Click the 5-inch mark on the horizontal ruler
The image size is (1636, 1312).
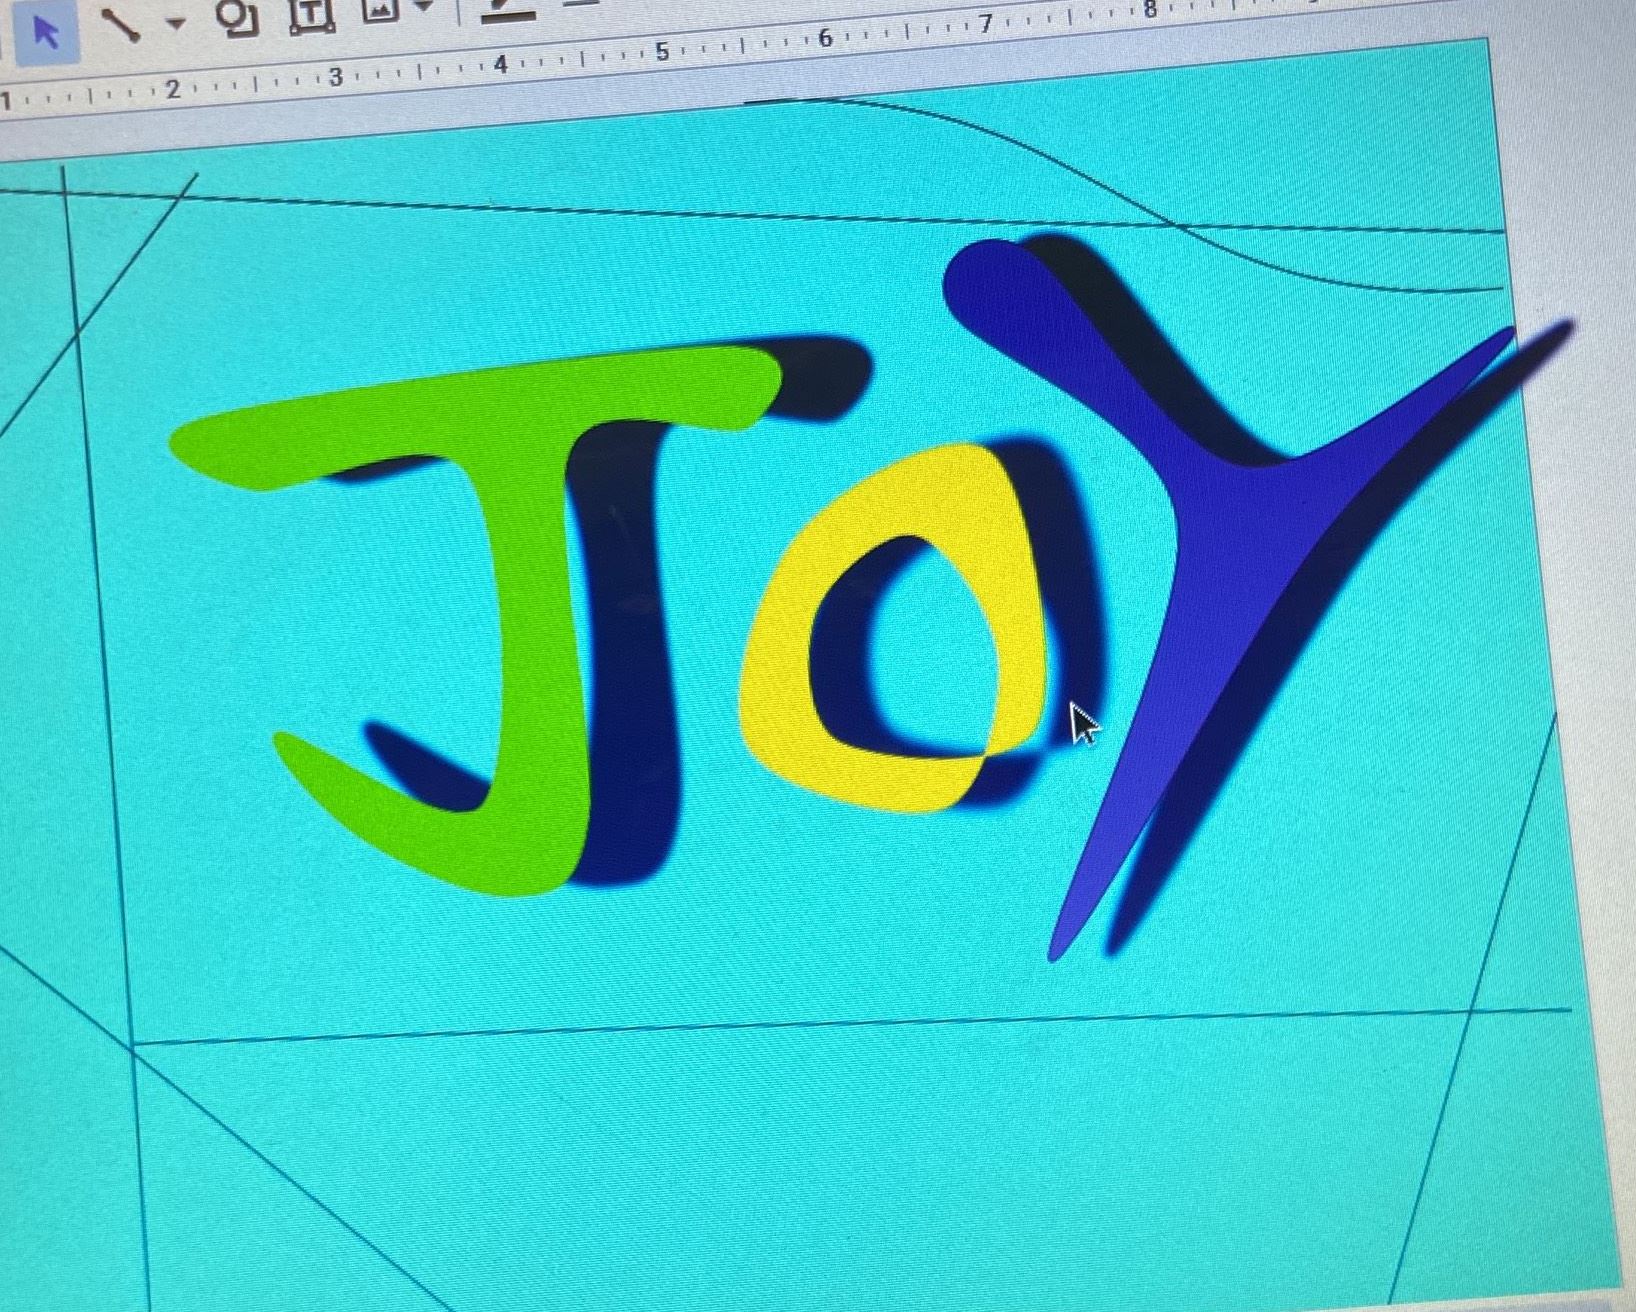(x=662, y=52)
